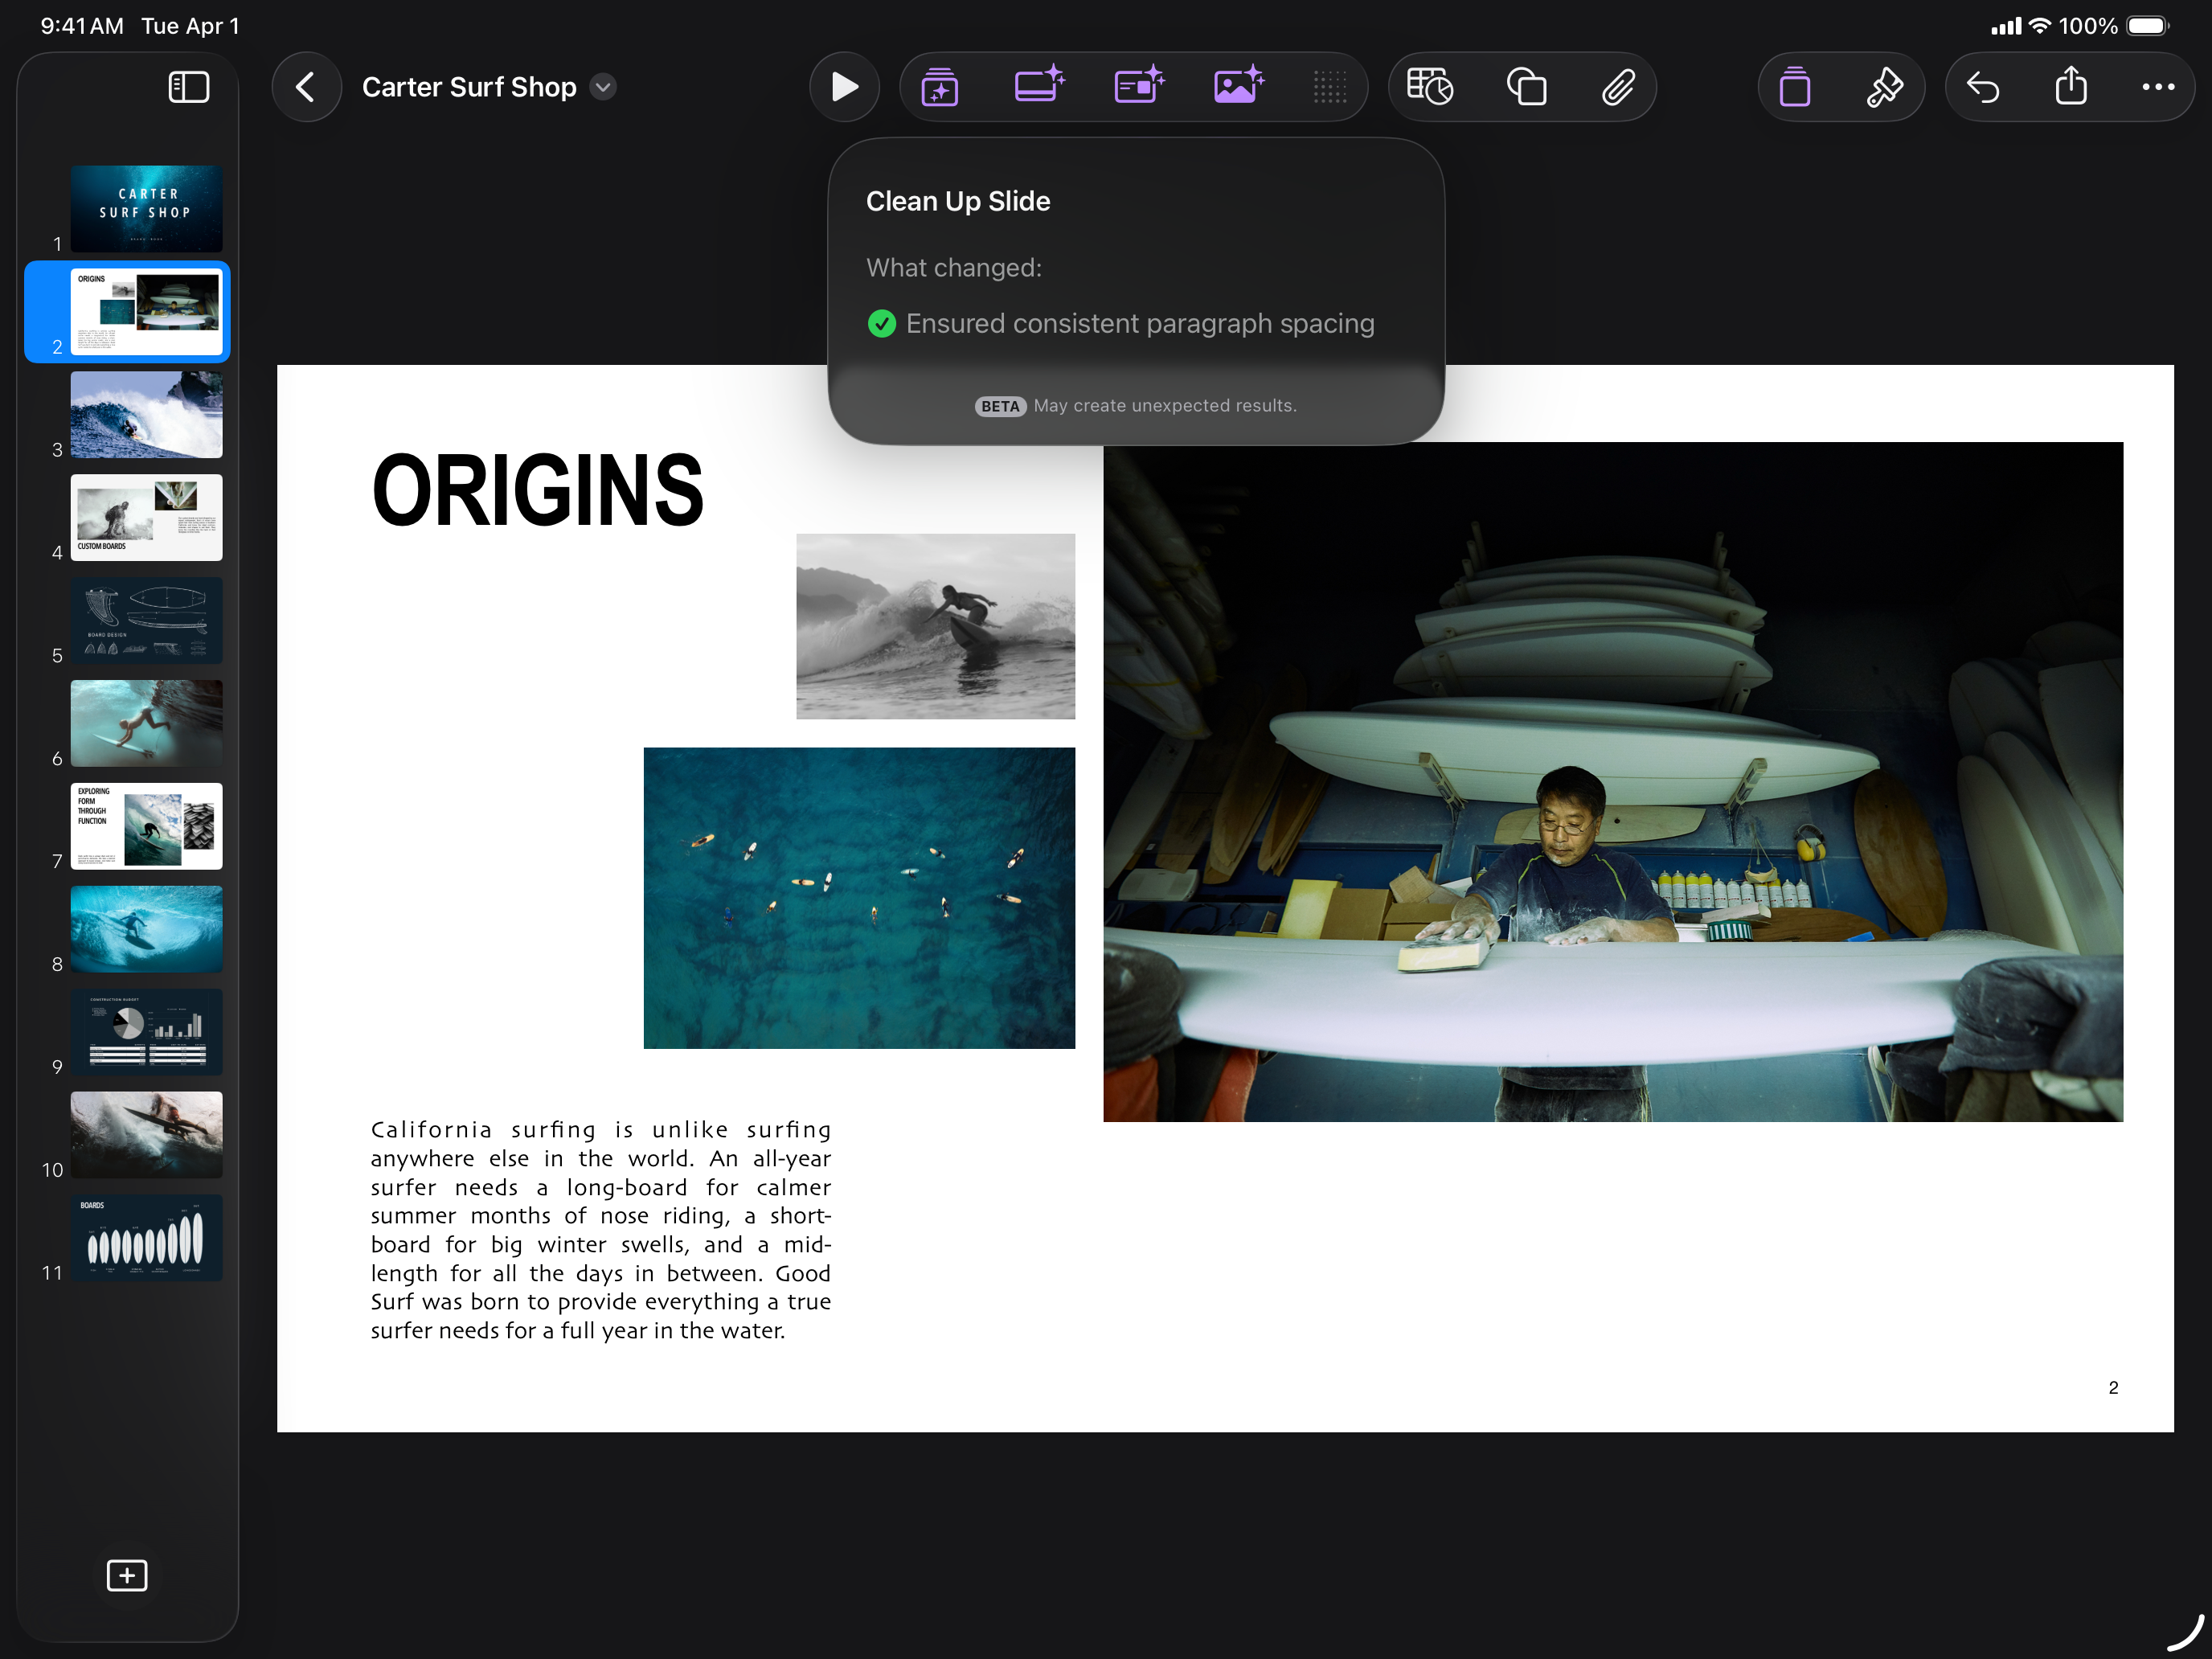The image size is (2212, 1659).
Task: Tap the green checkmark in popover
Action: (x=881, y=323)
